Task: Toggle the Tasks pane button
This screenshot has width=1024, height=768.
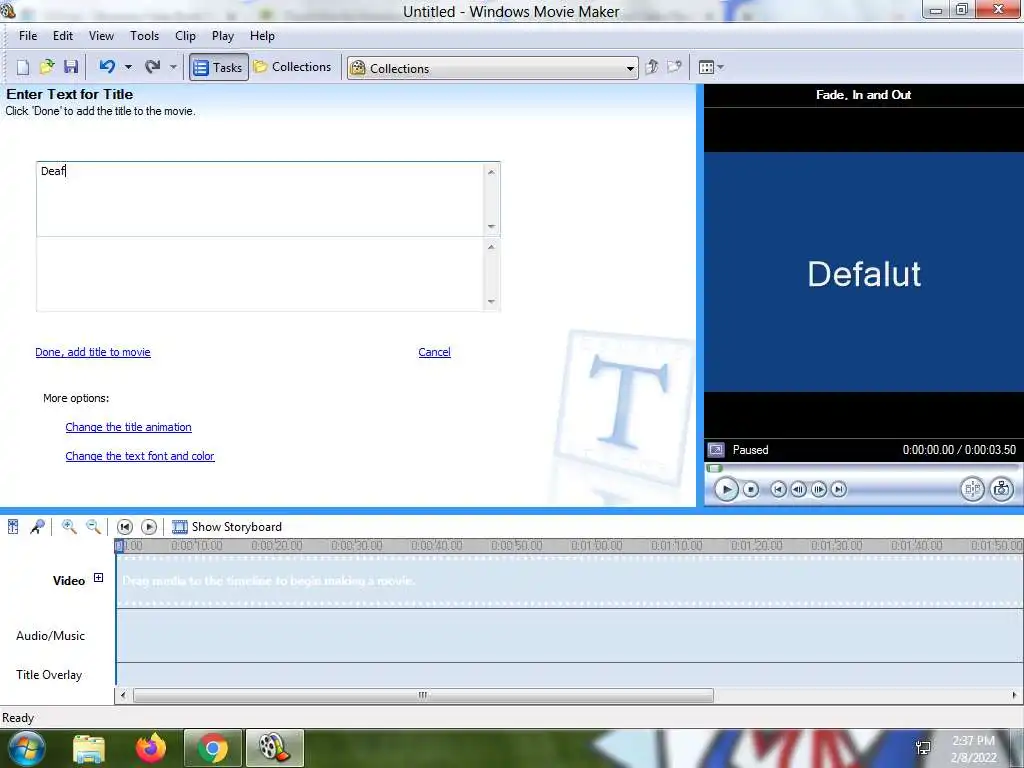Action: pos(219,67)
